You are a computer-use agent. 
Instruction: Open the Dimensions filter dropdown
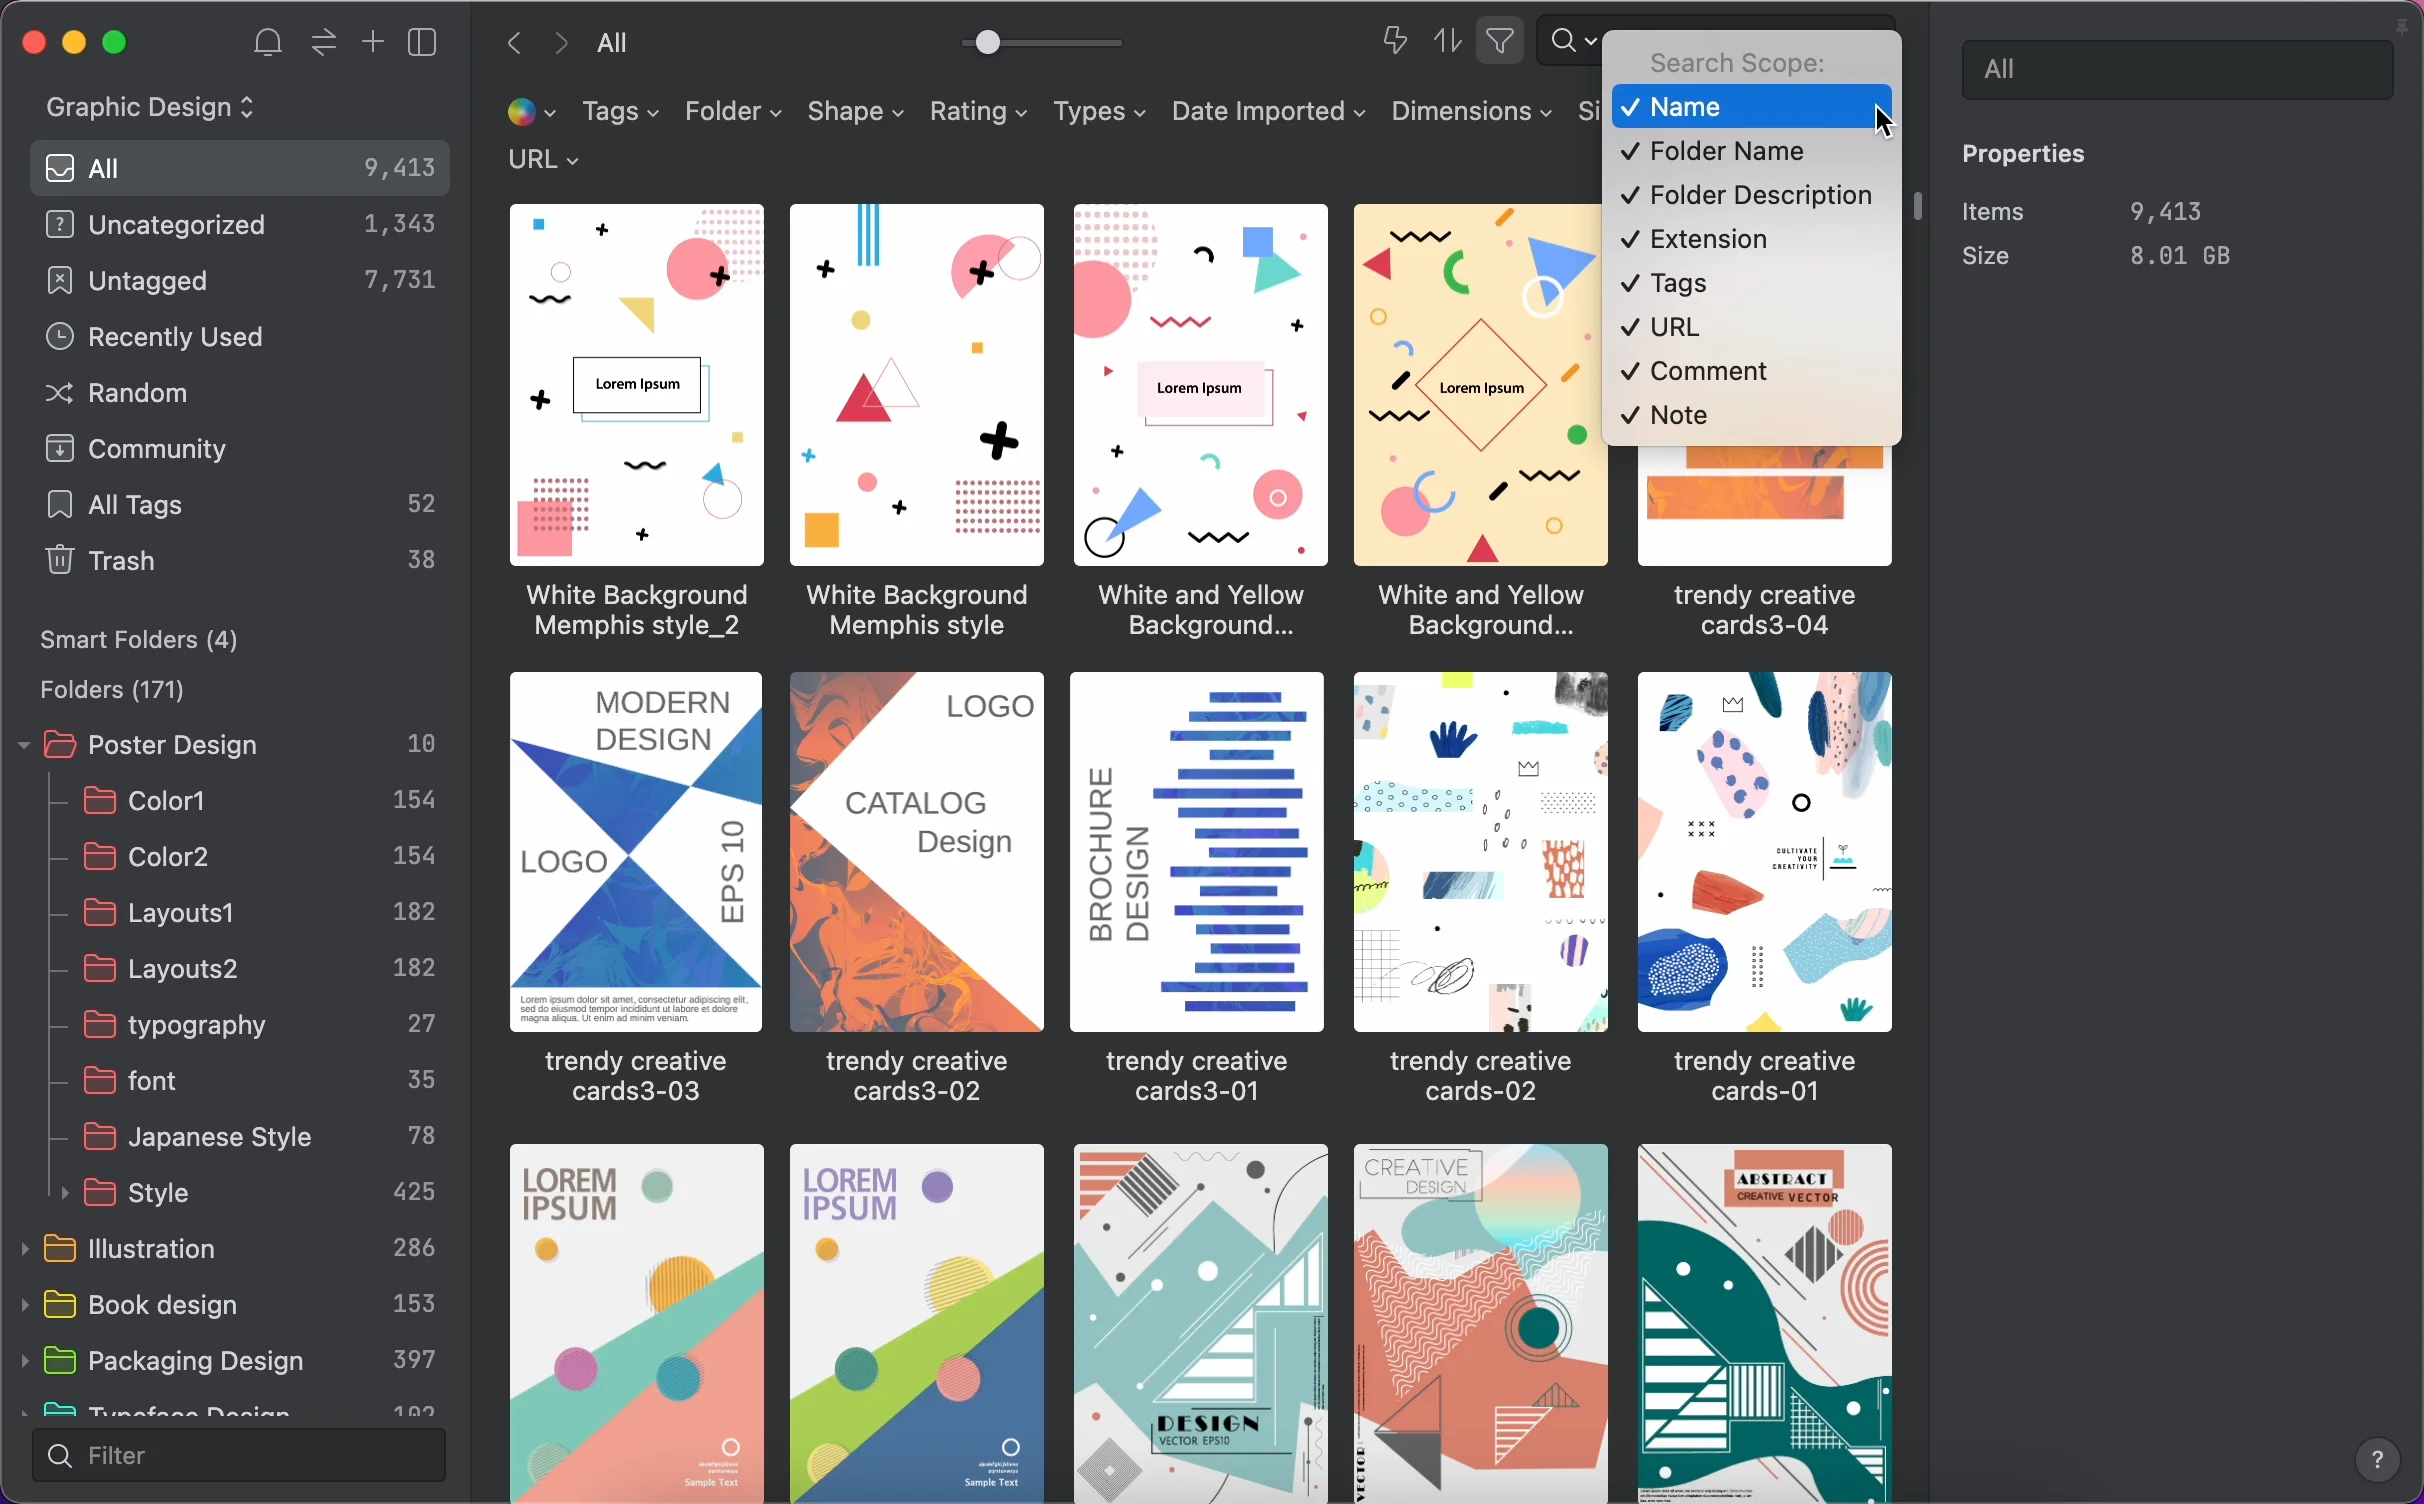point(1471,112)
